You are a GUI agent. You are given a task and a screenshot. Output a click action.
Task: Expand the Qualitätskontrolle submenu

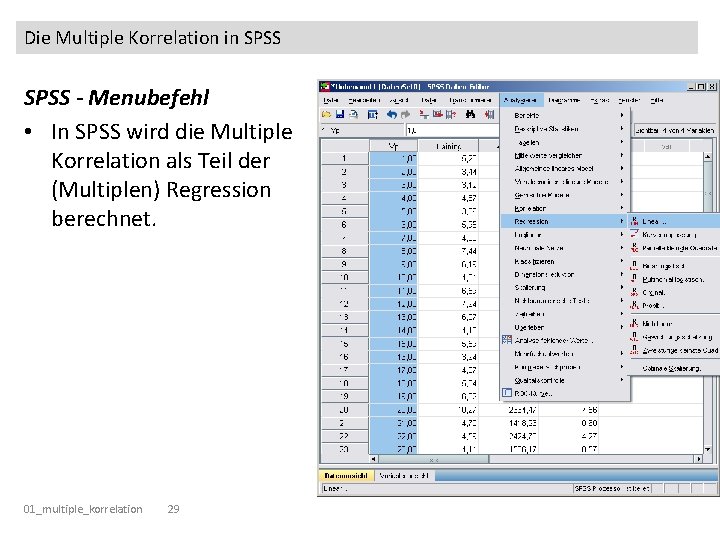[565, 380]
